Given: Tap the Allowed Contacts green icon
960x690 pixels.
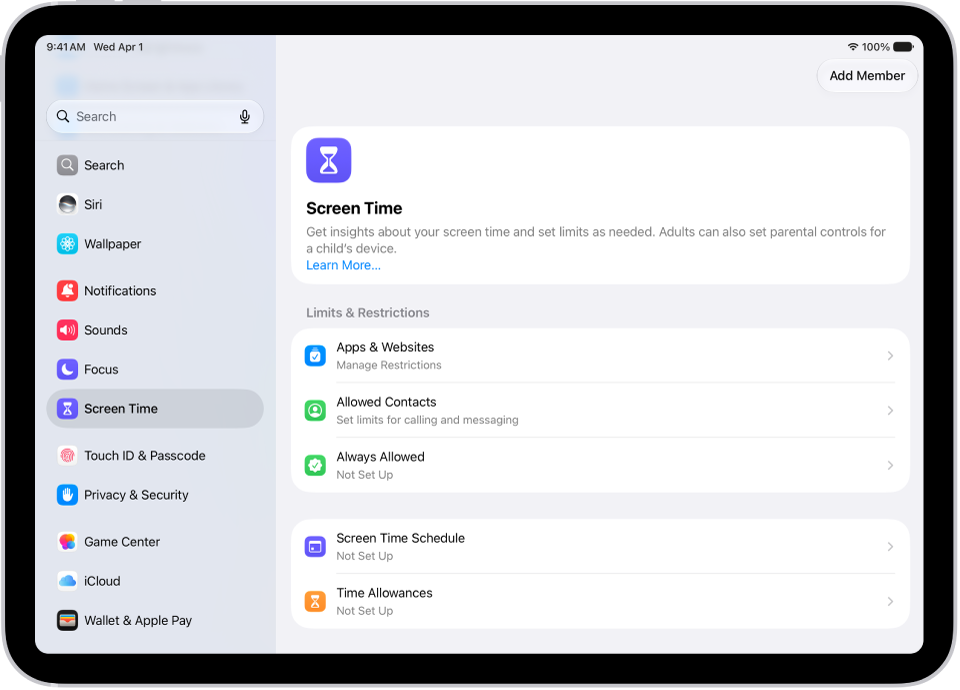Looking at the screenshot, I should 315,410.
